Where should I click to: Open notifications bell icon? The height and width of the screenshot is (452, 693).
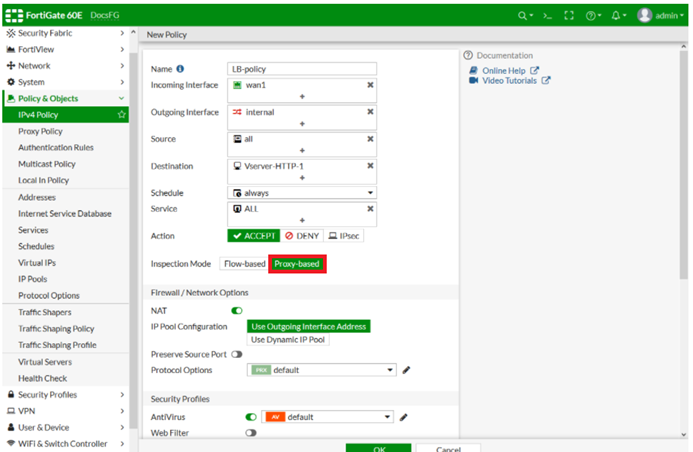click(x=618, y=16)
